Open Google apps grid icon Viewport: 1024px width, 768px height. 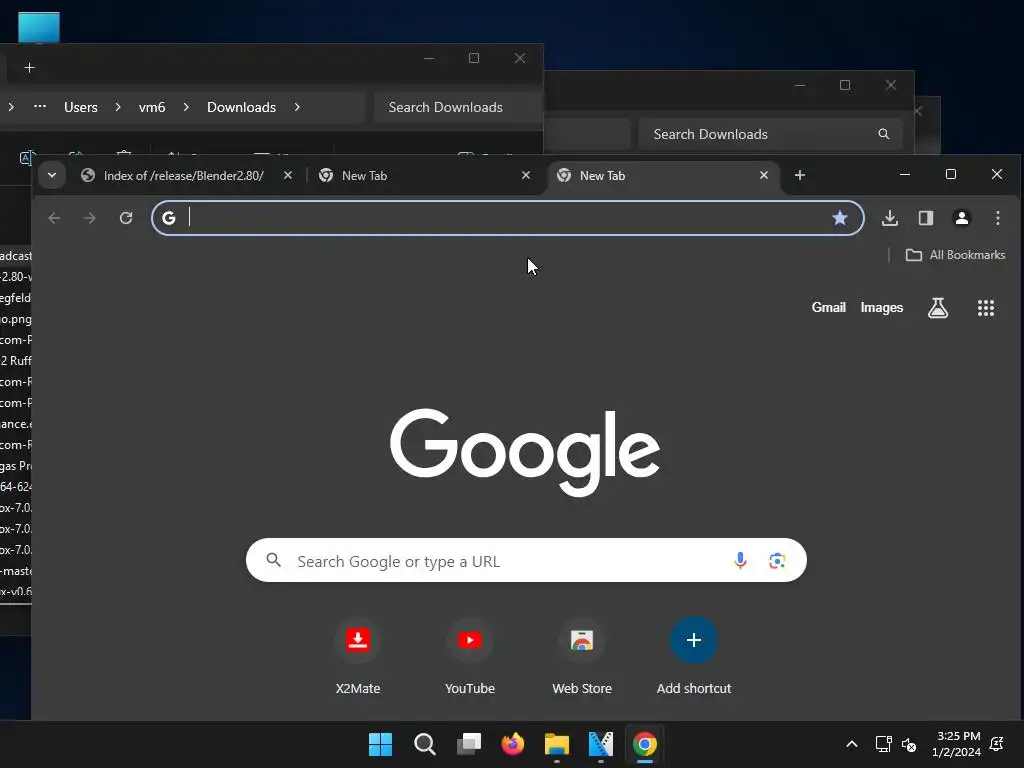point(985,308)
